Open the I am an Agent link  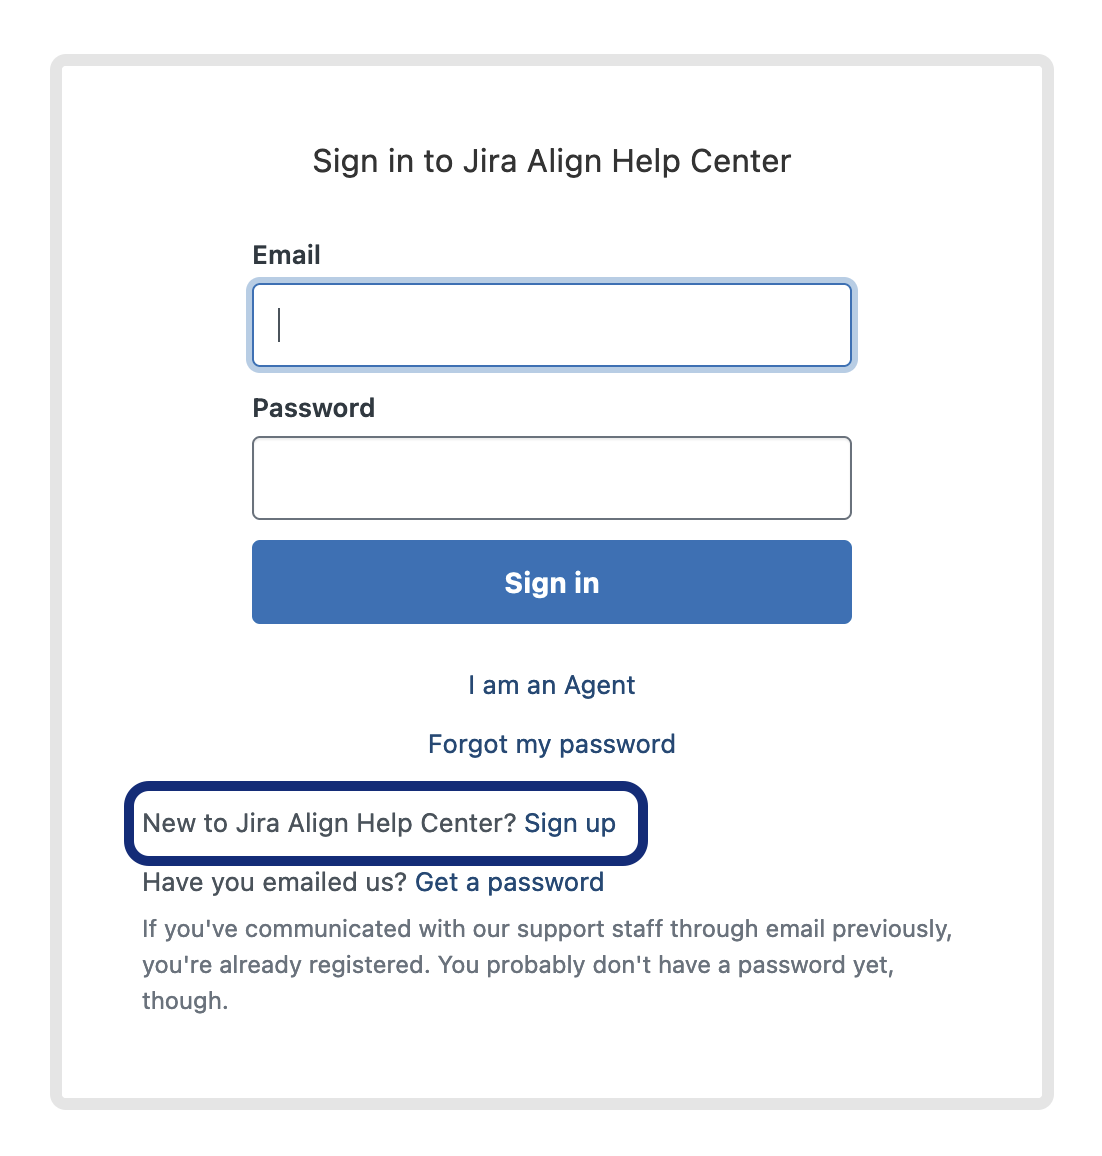point(551,685)
